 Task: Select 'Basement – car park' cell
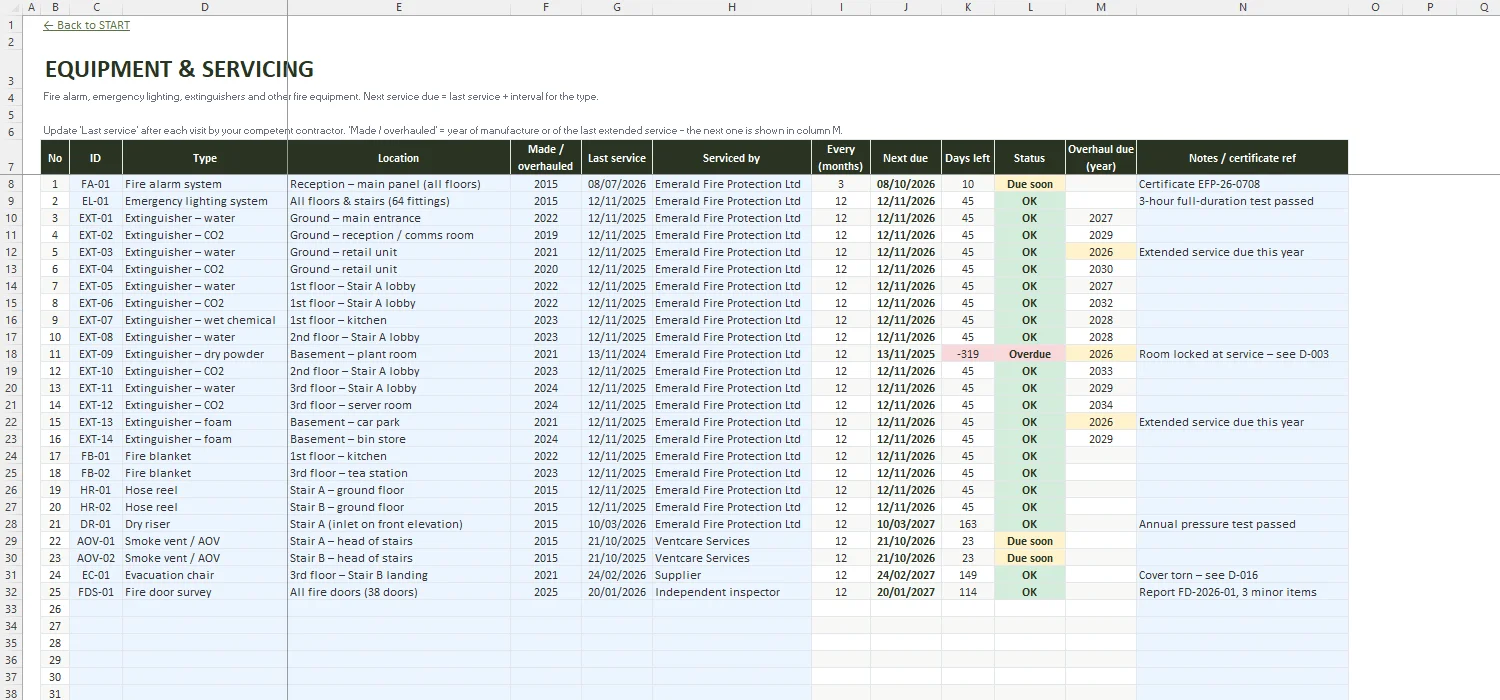399,422
